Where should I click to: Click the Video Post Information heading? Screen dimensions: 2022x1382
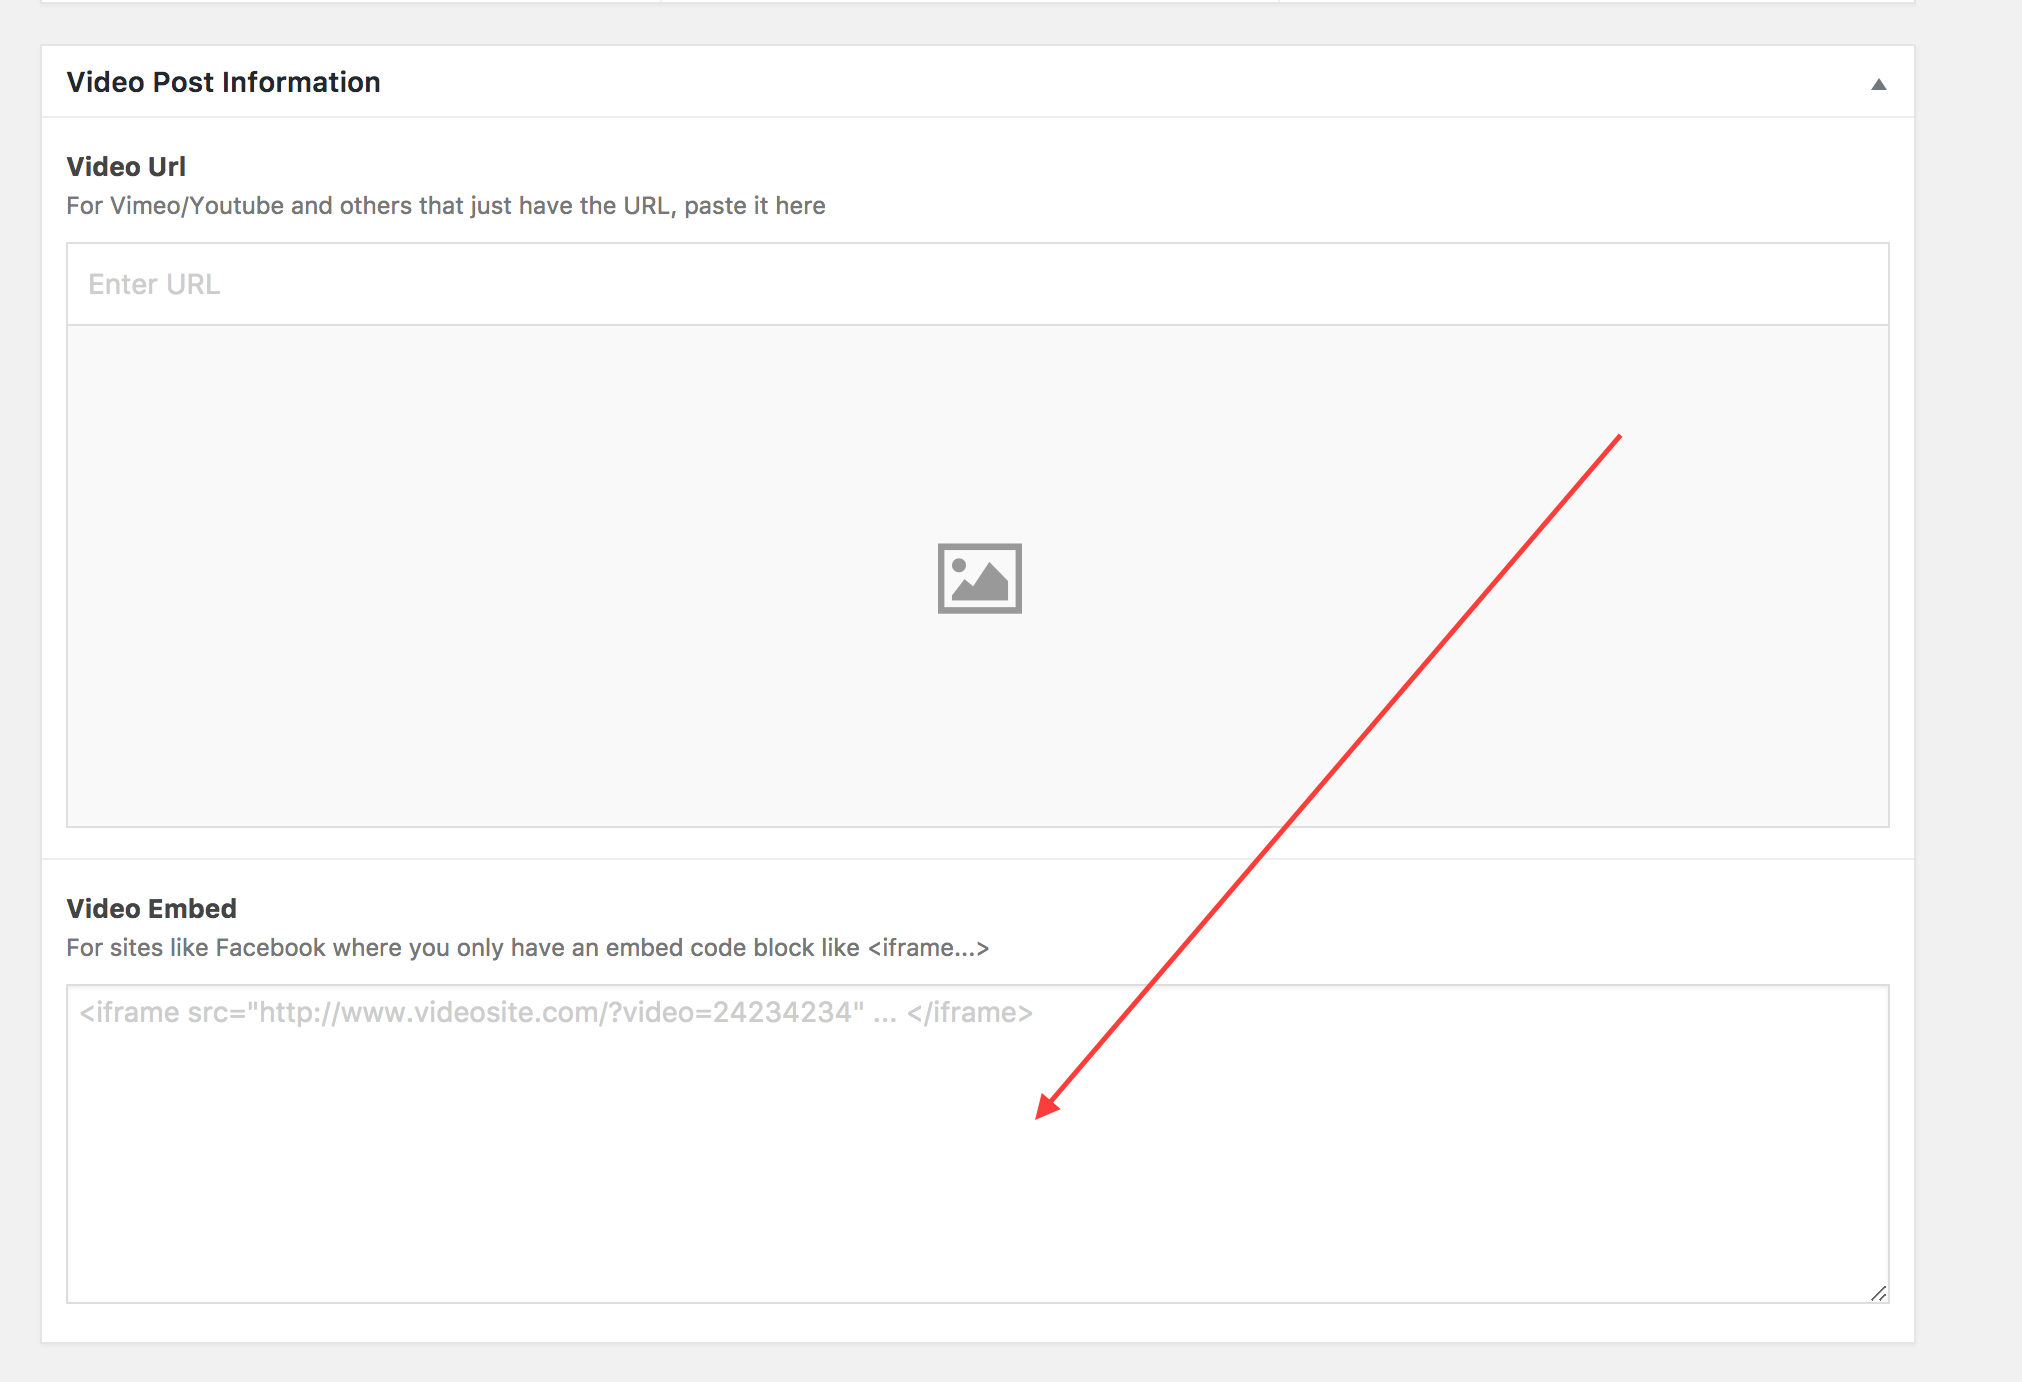tap(223, 82)
